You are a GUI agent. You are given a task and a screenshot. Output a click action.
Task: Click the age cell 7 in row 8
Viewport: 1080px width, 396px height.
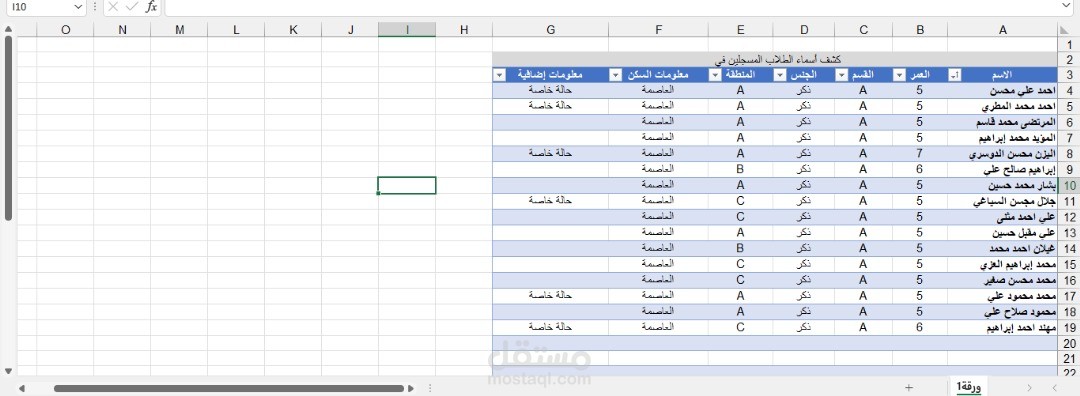click(x=920, y=154)
